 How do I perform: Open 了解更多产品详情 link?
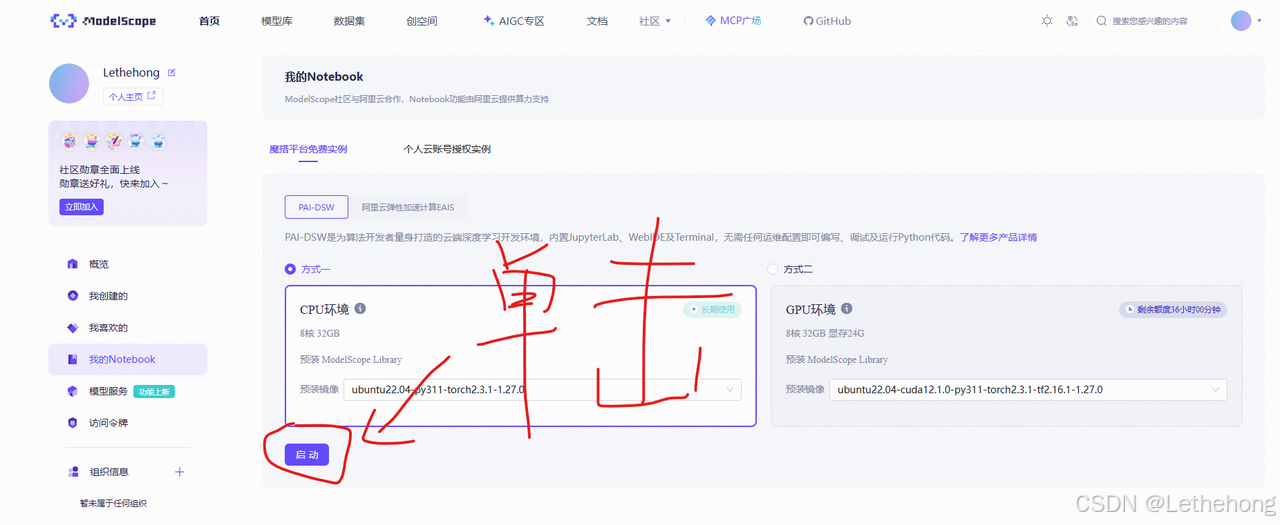tap(998, 237)
